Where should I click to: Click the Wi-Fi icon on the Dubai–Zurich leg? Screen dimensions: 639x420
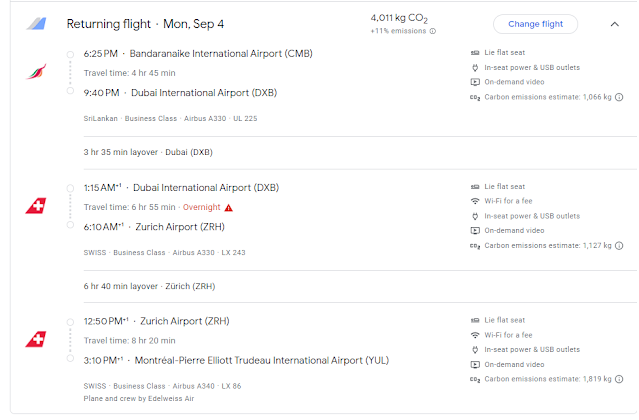click(x=474, y=201)
